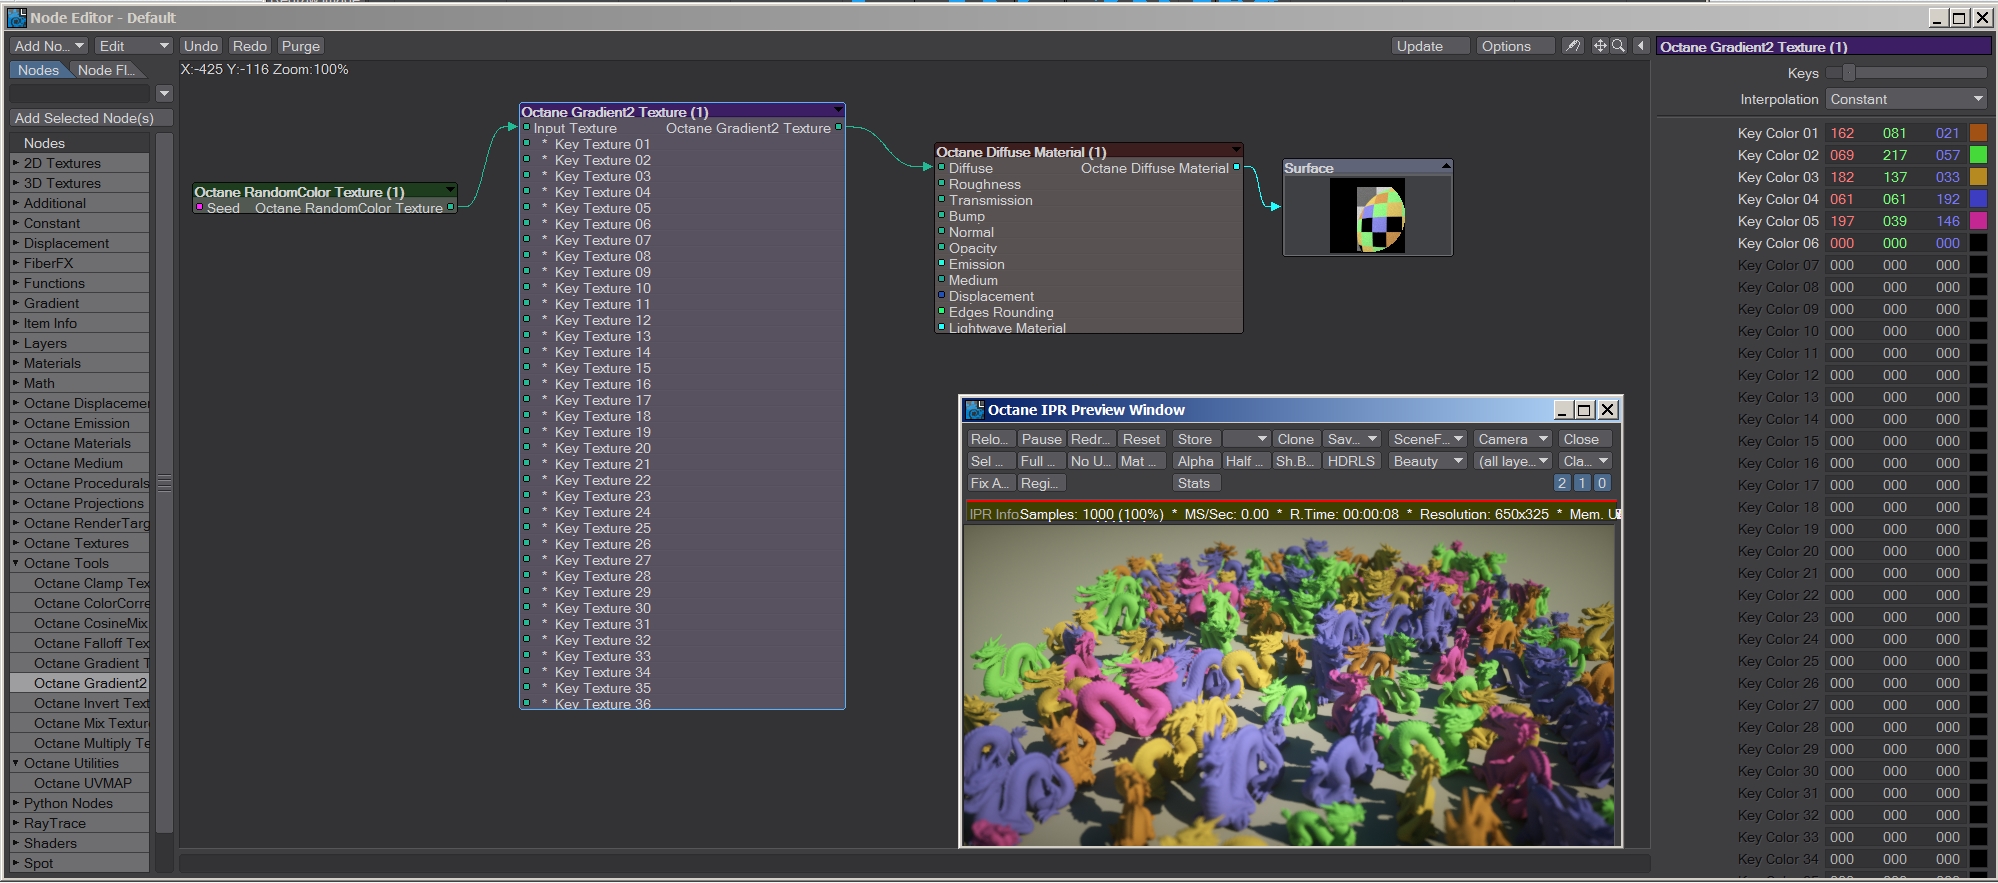Click the magnifier zoom icon in toolbar
Screen dimensions: 1998x883
pos(1618,46)
